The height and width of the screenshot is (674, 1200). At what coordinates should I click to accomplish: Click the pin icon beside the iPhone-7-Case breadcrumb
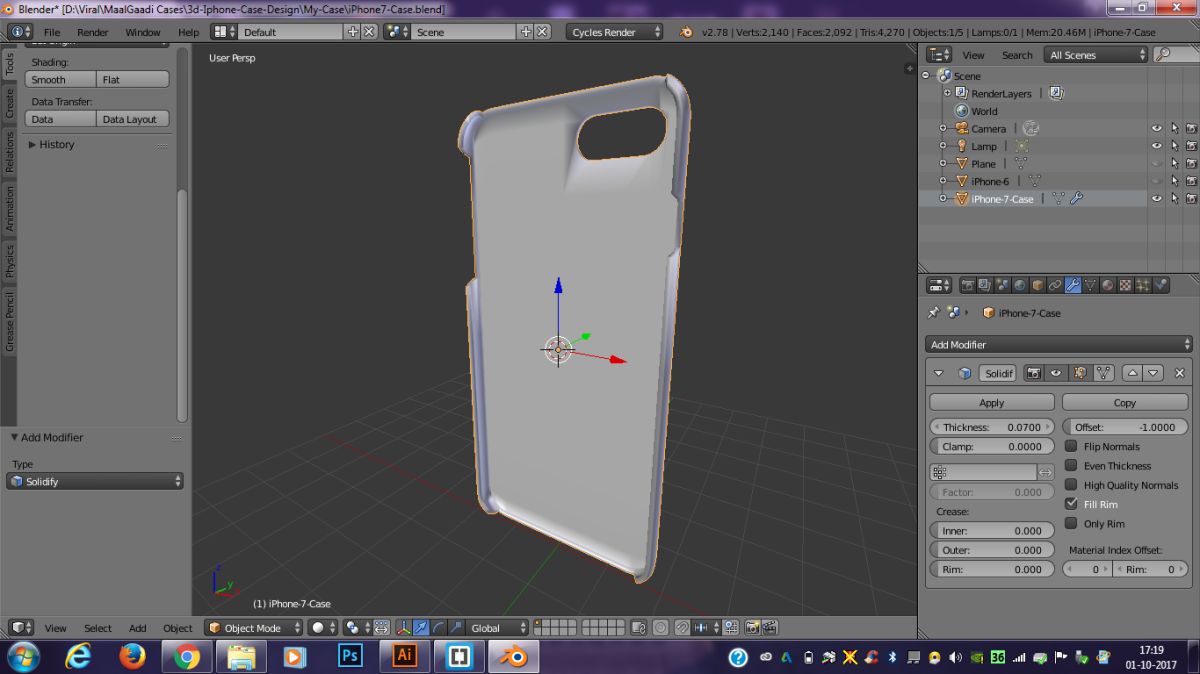(x=934, y=313)
